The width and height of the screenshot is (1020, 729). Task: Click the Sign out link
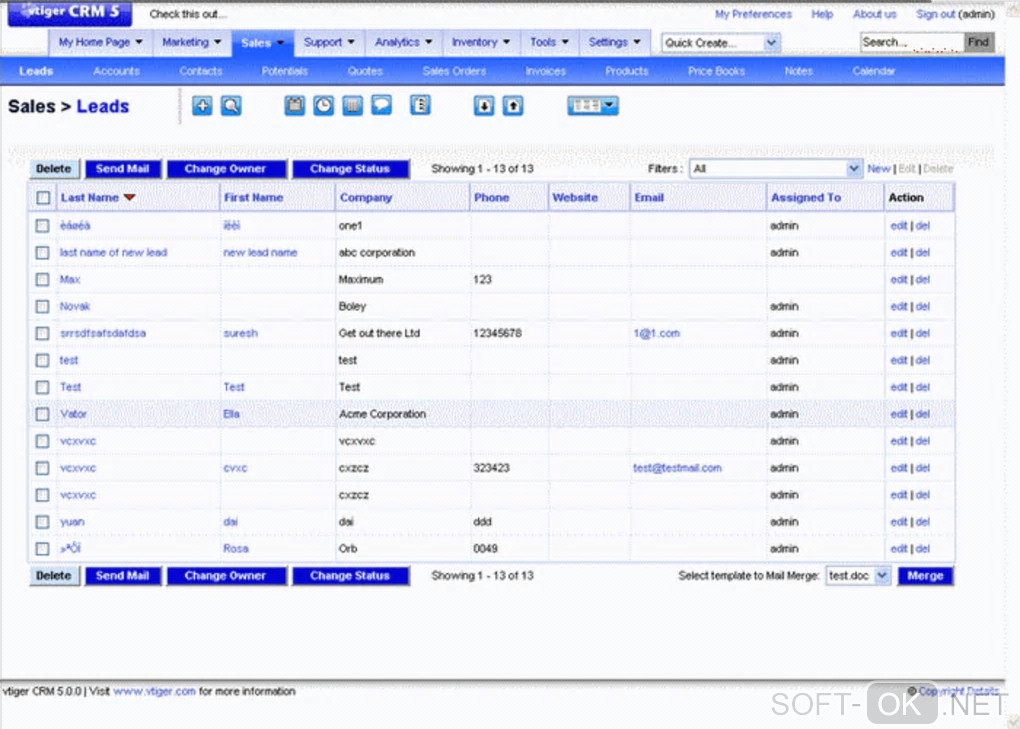pyautogui.click(x=936, y=14)
